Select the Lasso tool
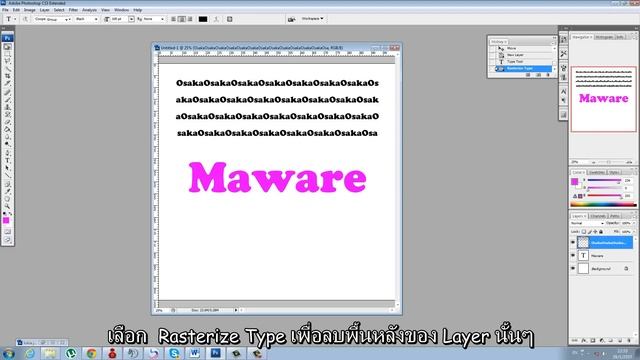Viewport: 640px width, 360px height. point(7,61)
